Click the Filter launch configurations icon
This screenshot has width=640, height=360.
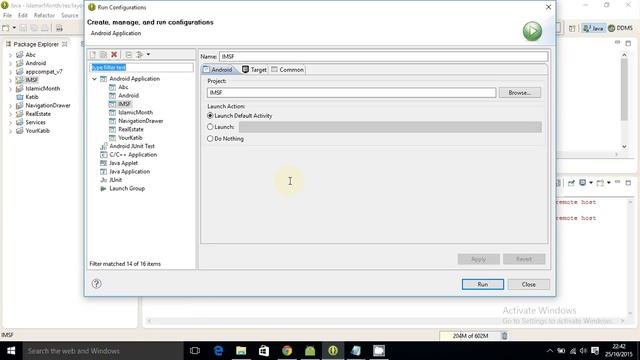tap(140, 54)
